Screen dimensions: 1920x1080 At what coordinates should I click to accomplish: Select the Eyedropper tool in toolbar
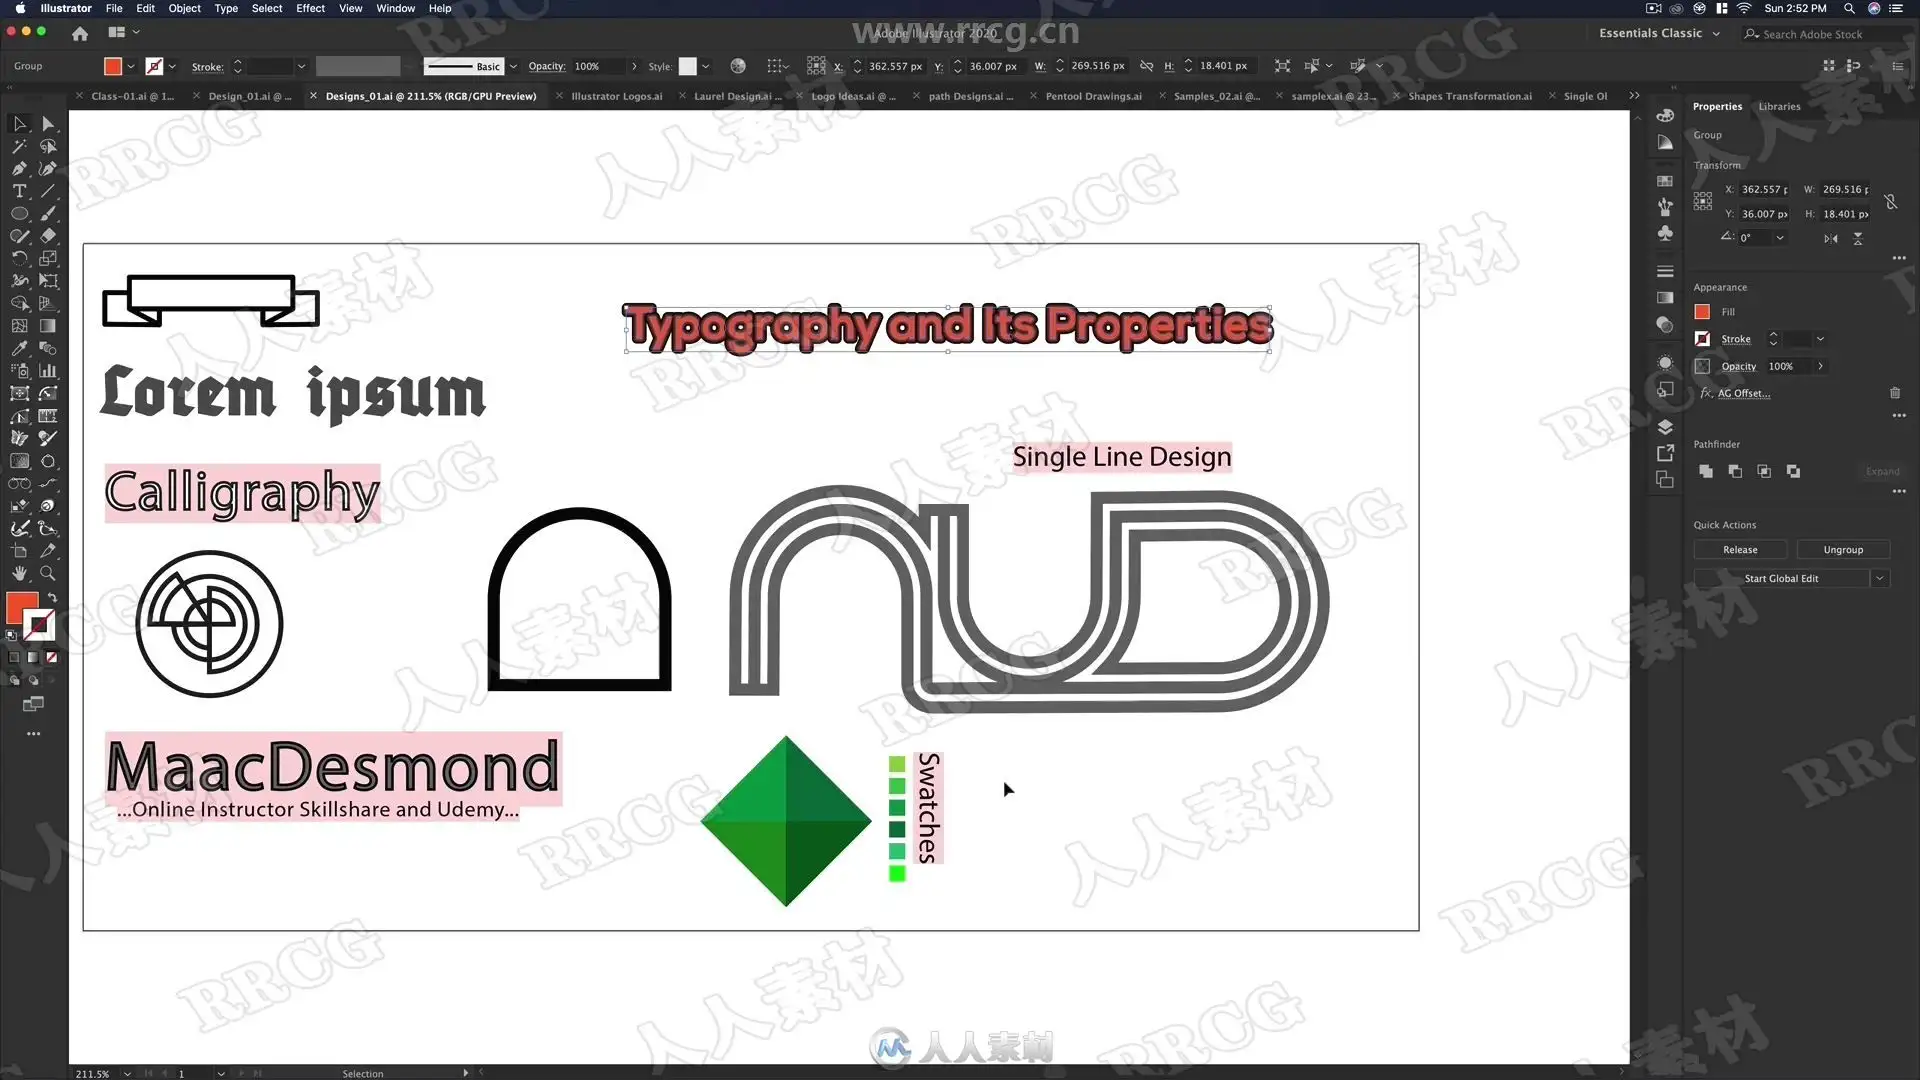(x=19, y=349)
